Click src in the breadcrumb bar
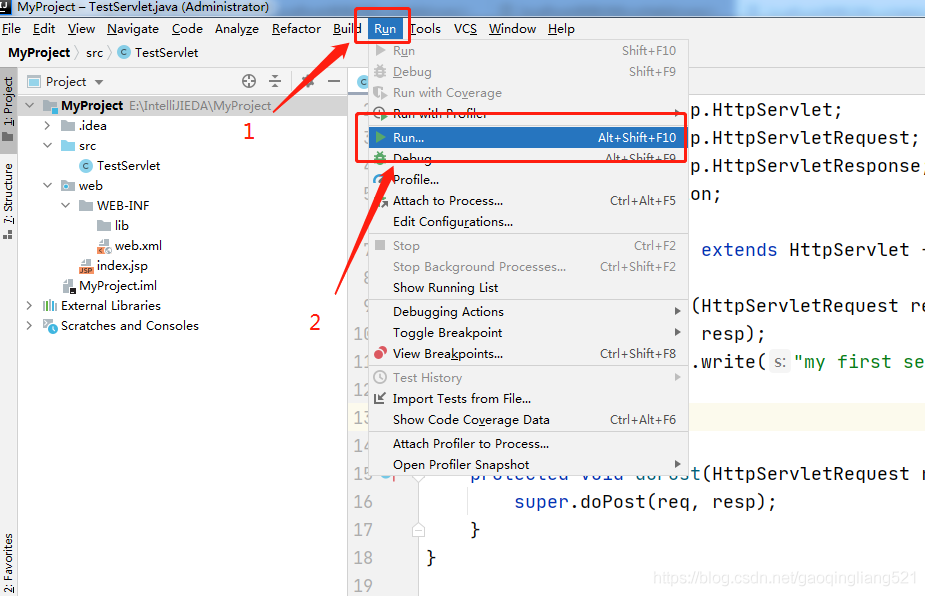Image resolution: width=925 pixels, height=596 pixels. tap(94, 52)
